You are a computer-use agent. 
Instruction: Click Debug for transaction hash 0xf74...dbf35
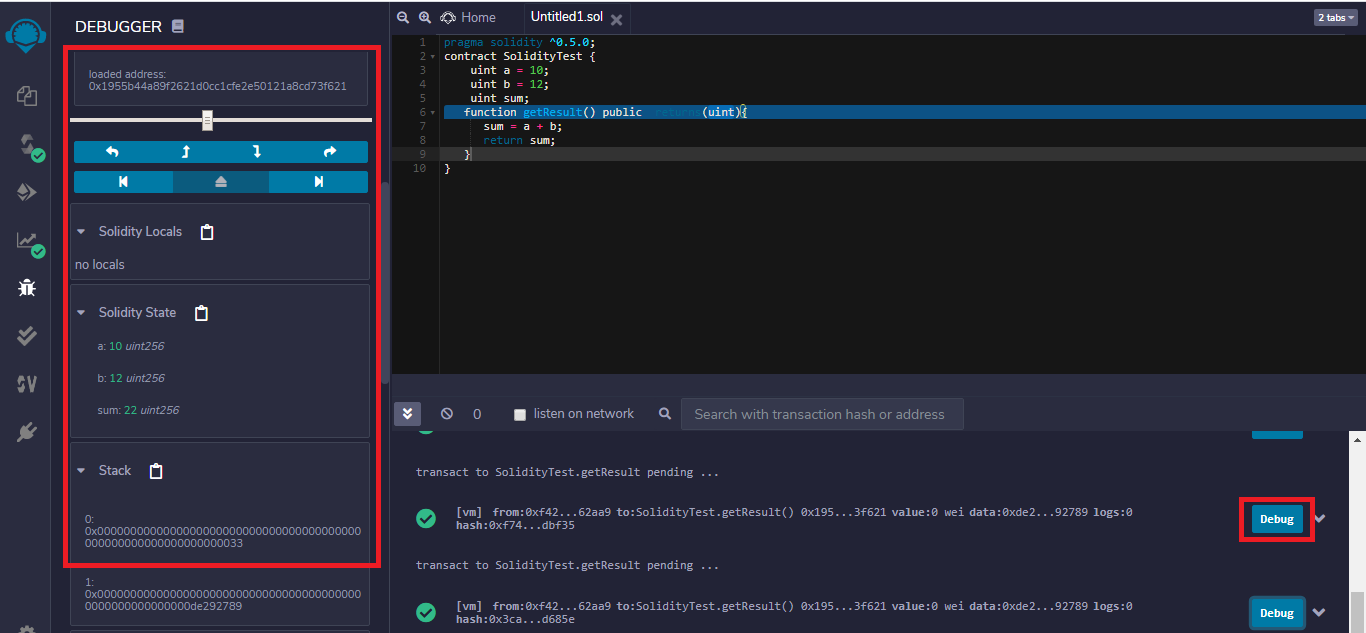1276,519
